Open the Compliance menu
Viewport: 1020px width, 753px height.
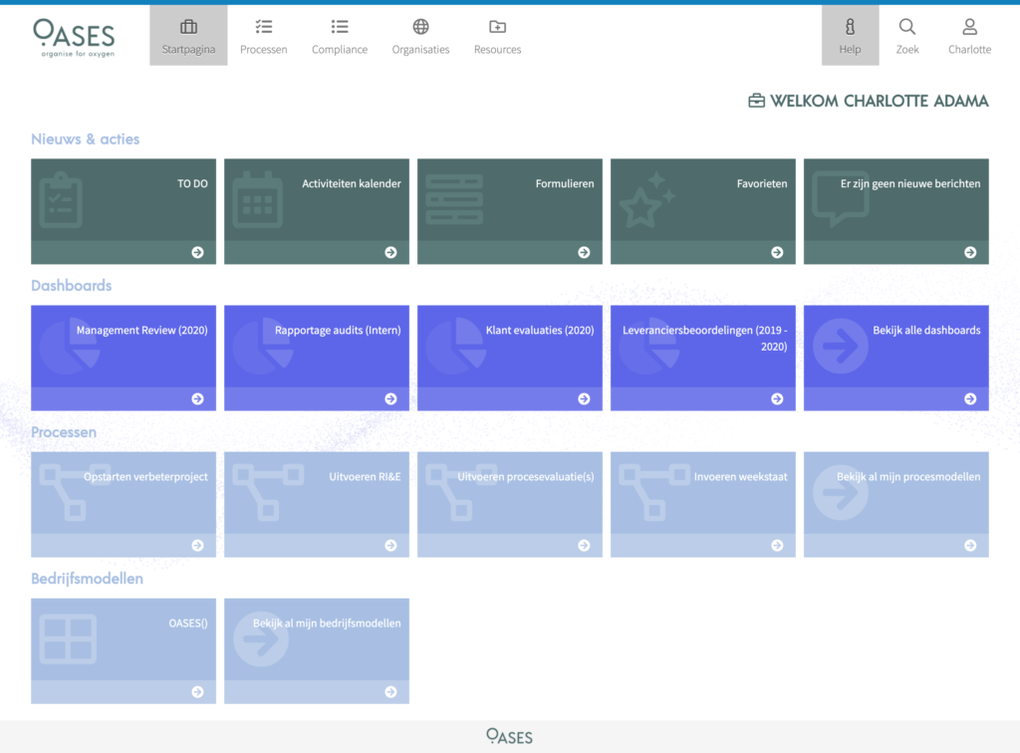coord(339,36)
